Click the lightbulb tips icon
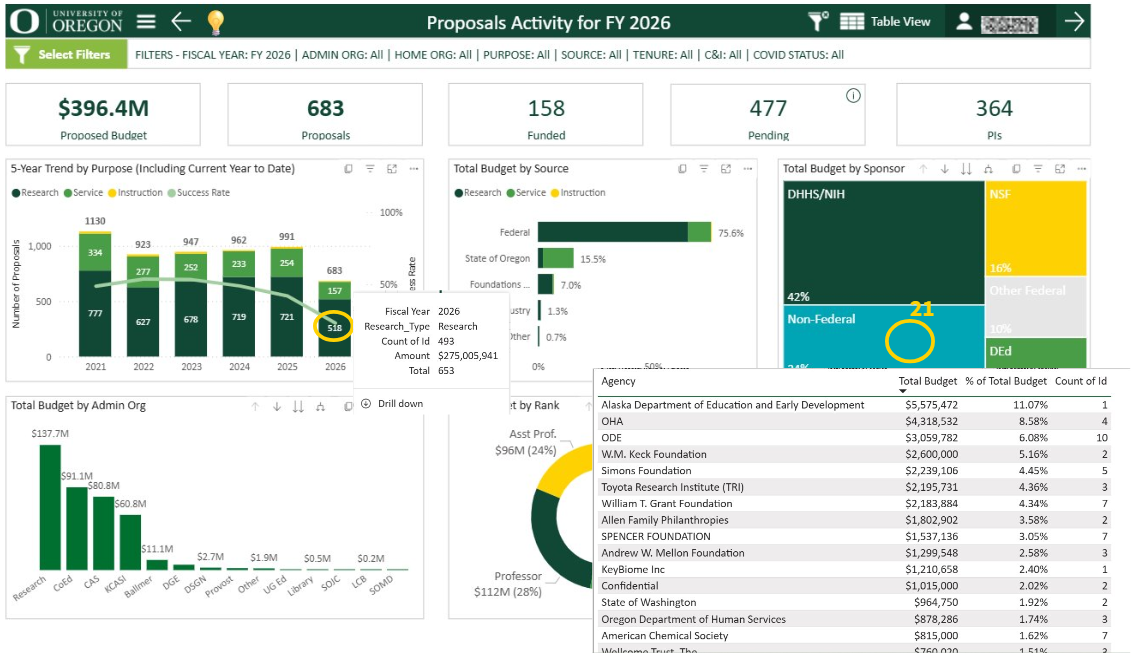 (215, 22)
